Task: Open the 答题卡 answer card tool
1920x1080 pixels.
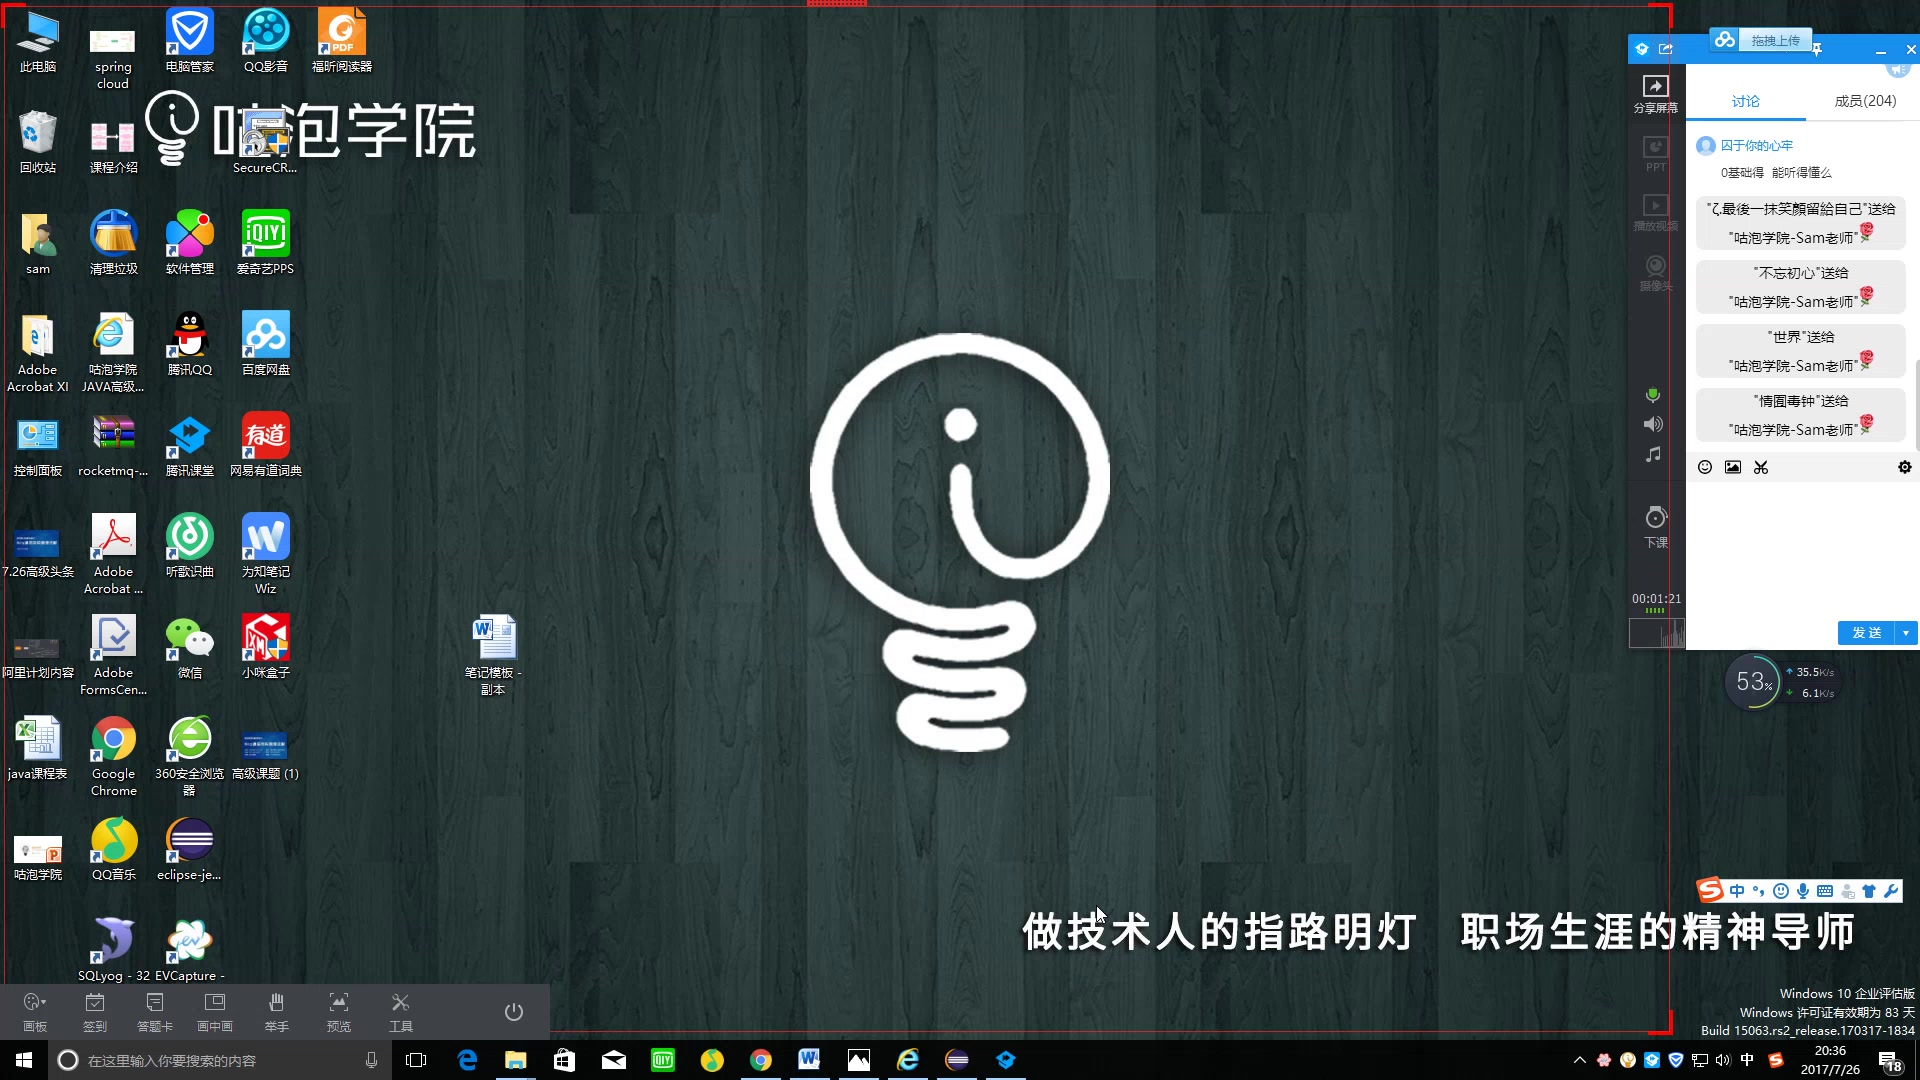Action: pyautogui.click(x=155, y=1012)
